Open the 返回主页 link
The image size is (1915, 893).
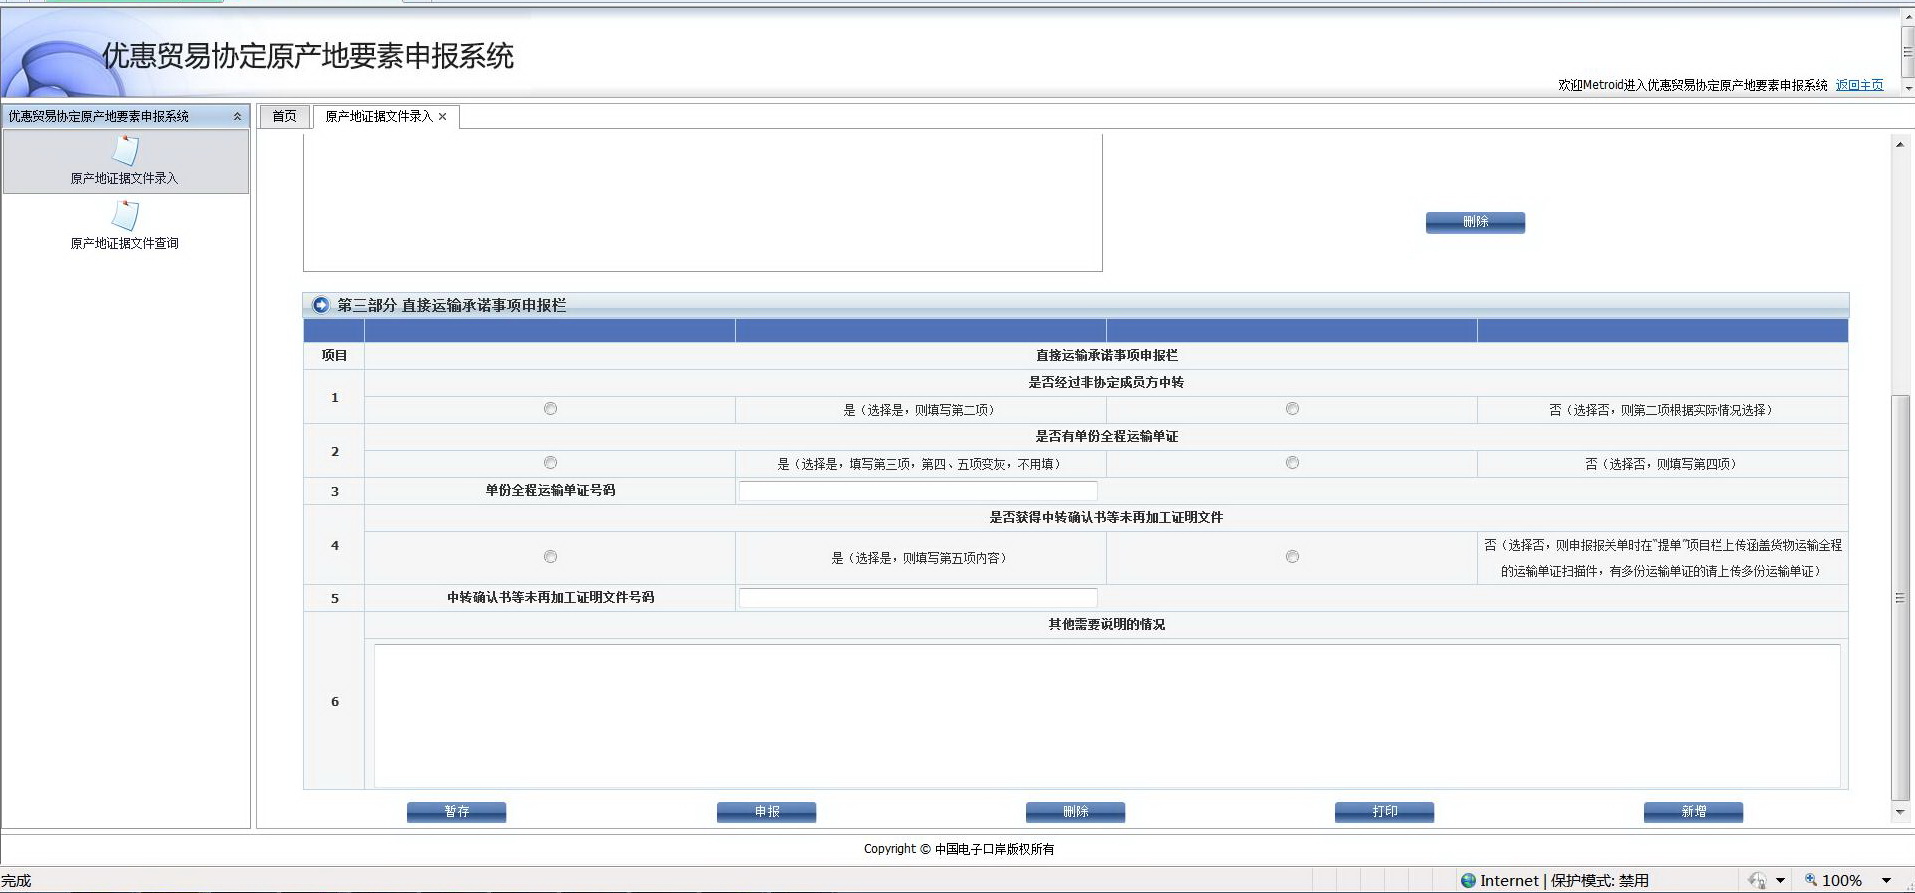[x=1859, y=85]
